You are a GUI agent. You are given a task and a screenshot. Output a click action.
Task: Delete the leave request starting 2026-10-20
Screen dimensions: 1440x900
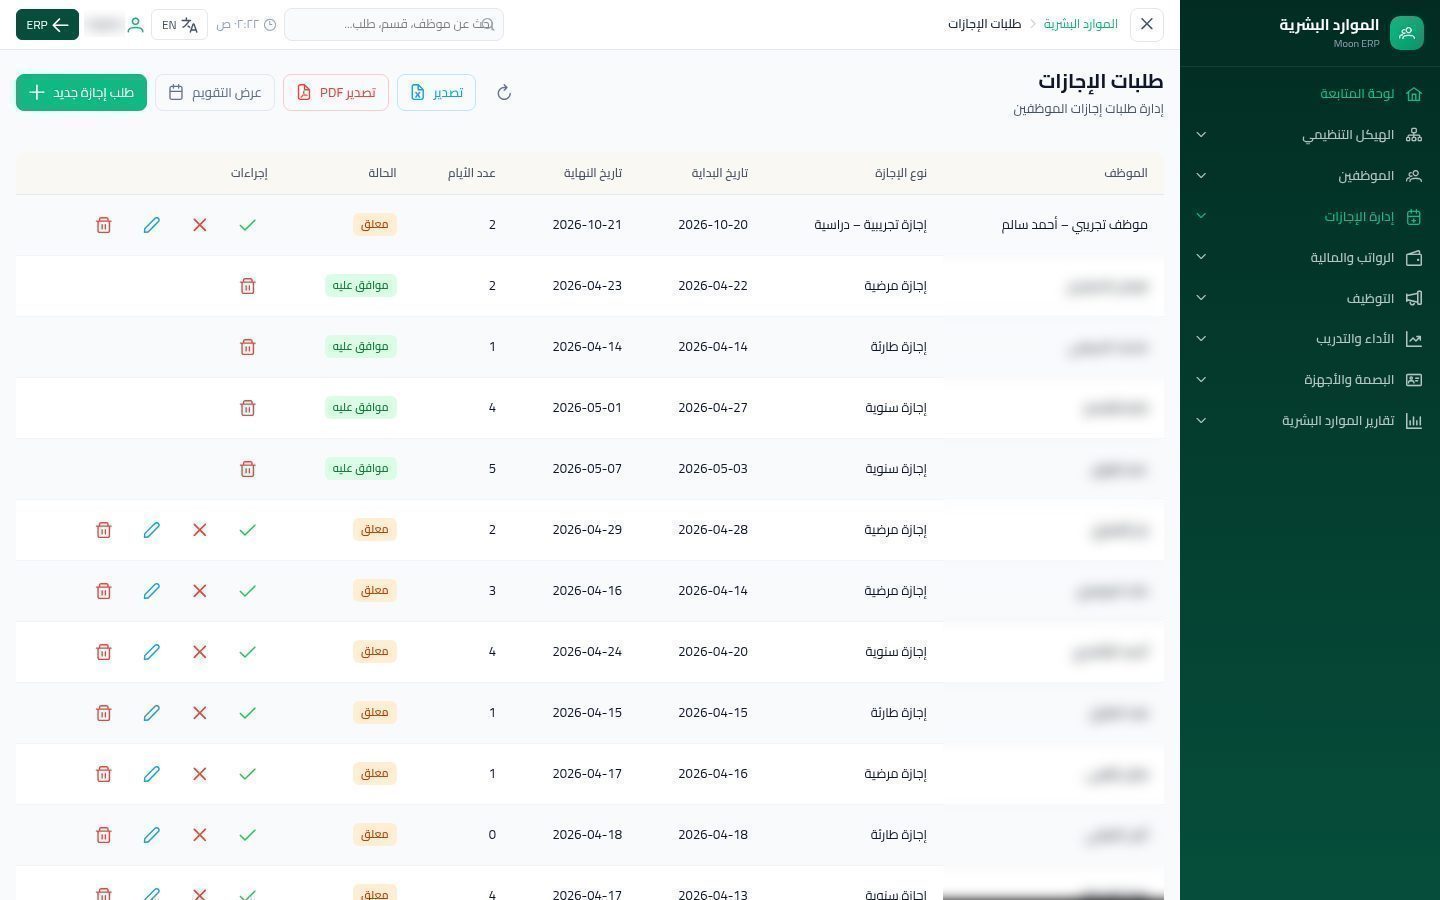104,225
